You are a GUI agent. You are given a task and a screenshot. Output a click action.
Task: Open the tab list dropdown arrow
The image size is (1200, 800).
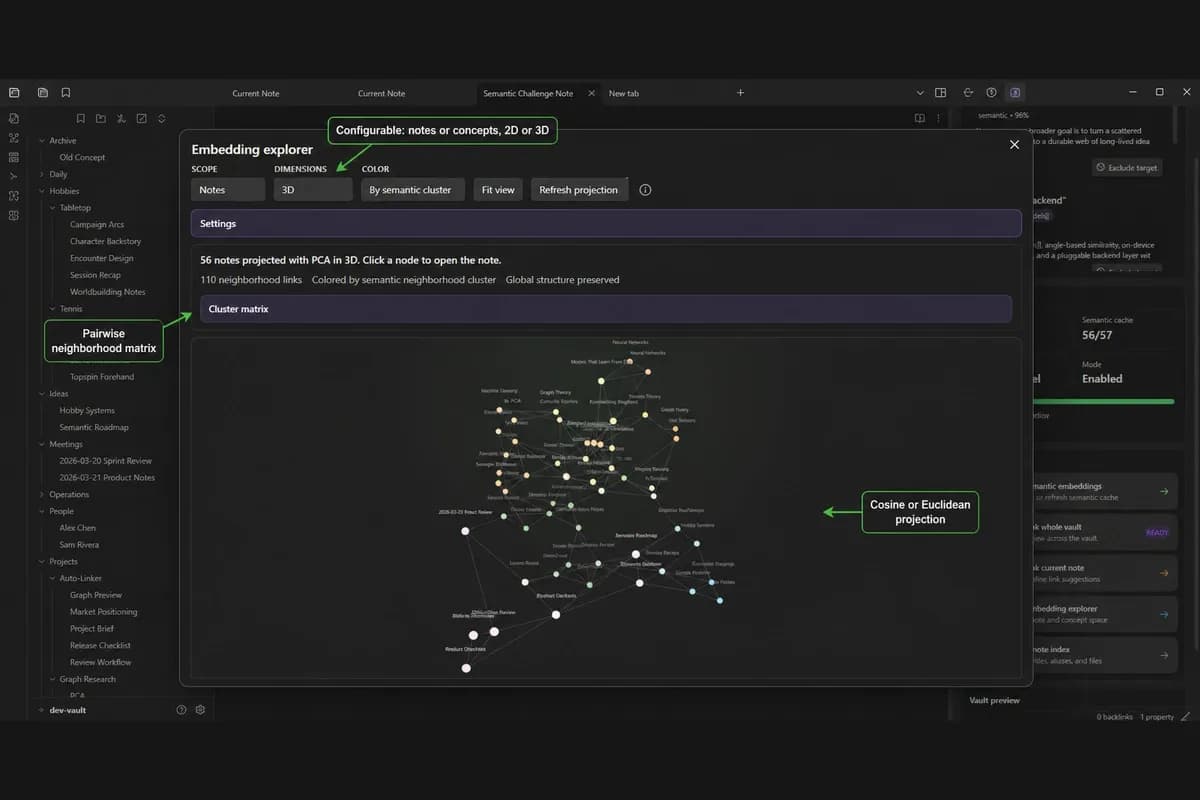(920, 93)
